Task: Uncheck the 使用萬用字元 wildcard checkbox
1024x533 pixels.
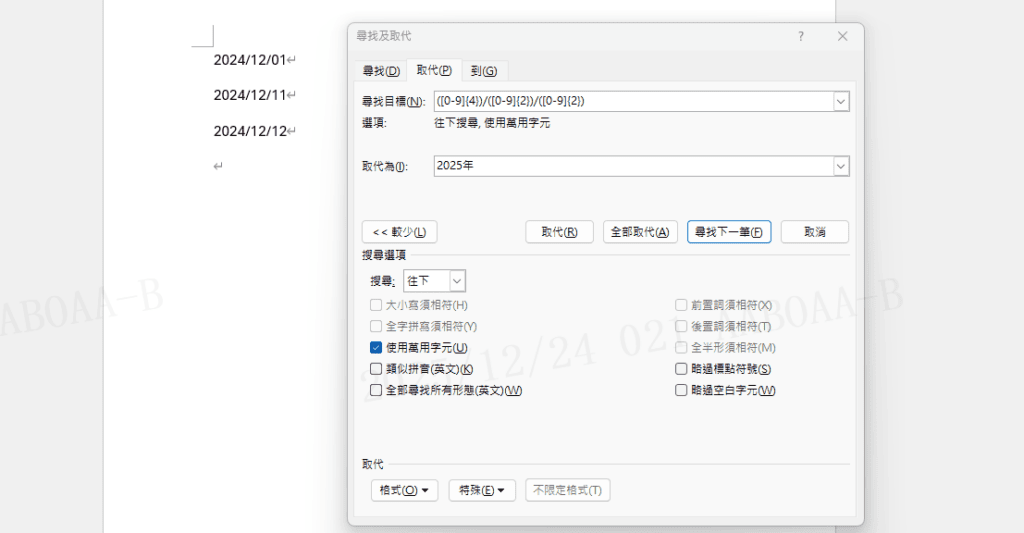Action: click(376, 348)
